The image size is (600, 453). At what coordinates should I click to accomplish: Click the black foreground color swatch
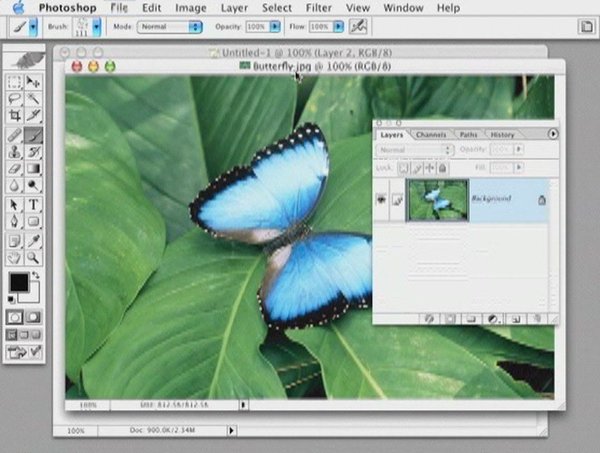click(19, 283)
